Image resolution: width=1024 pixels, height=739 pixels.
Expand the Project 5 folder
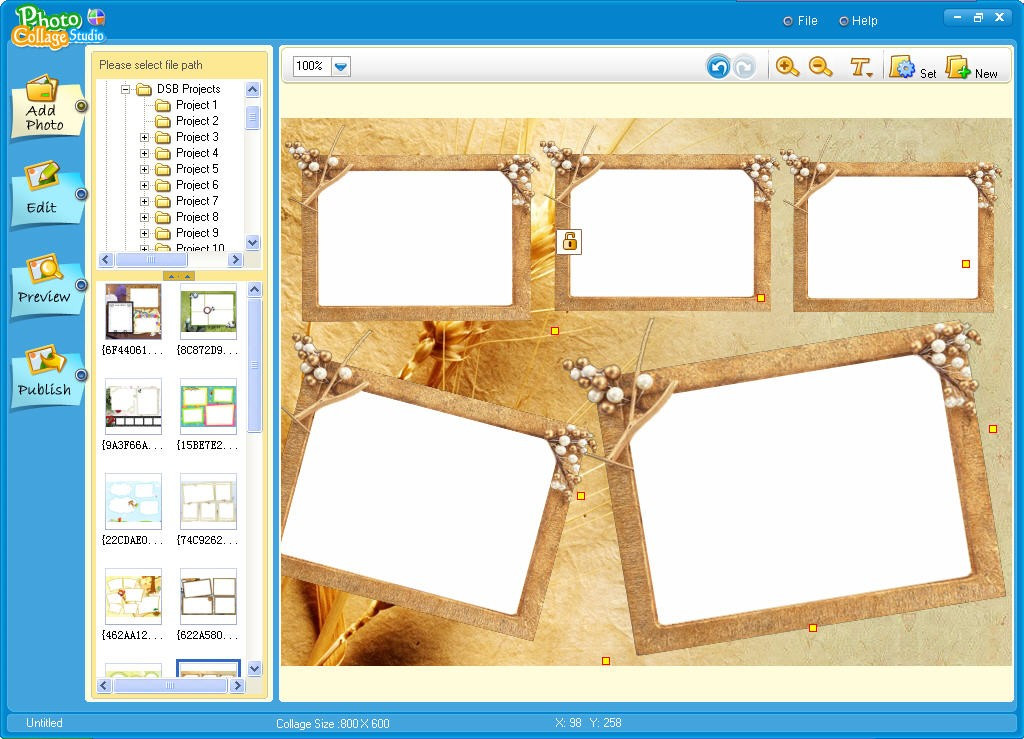tap(144, 170)
